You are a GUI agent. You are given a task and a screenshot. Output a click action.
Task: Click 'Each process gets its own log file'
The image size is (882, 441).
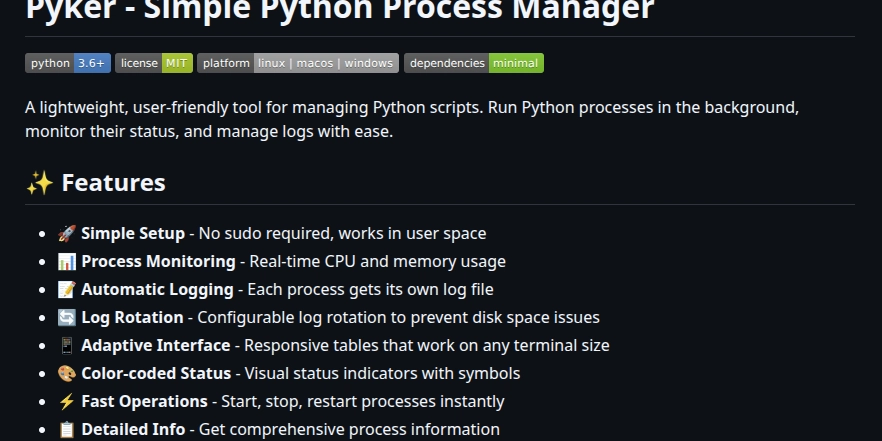click(370, 290)
